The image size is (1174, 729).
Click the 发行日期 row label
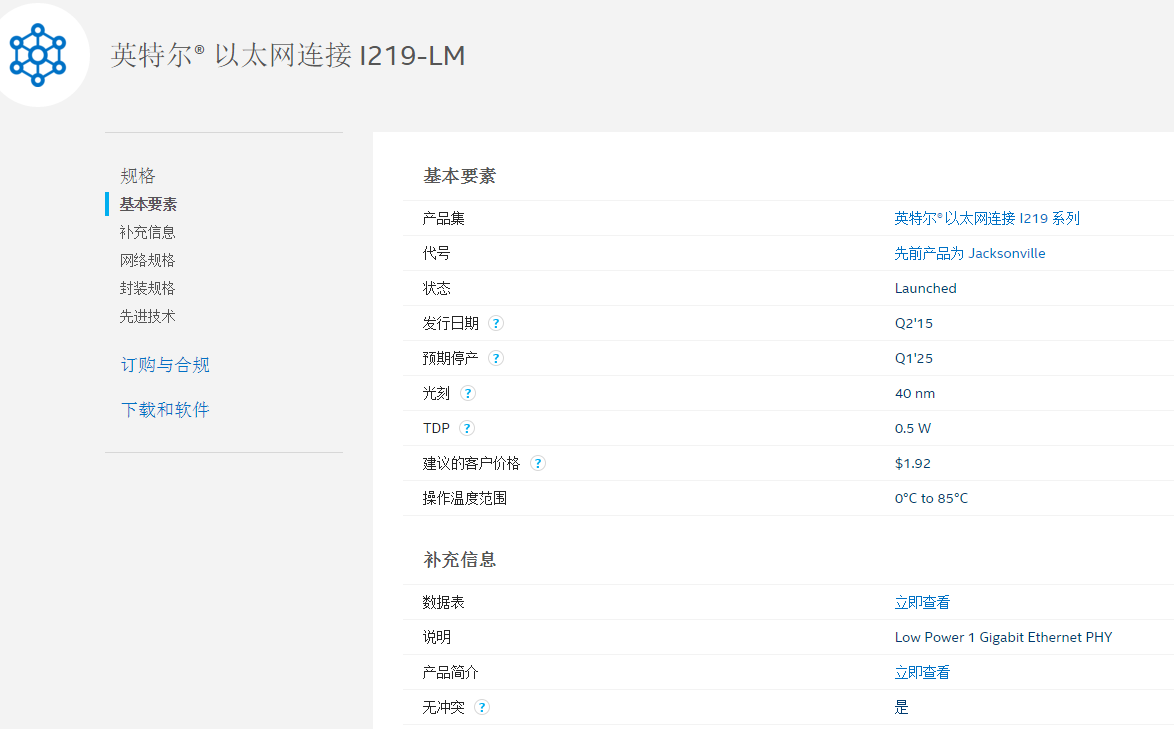450,323
